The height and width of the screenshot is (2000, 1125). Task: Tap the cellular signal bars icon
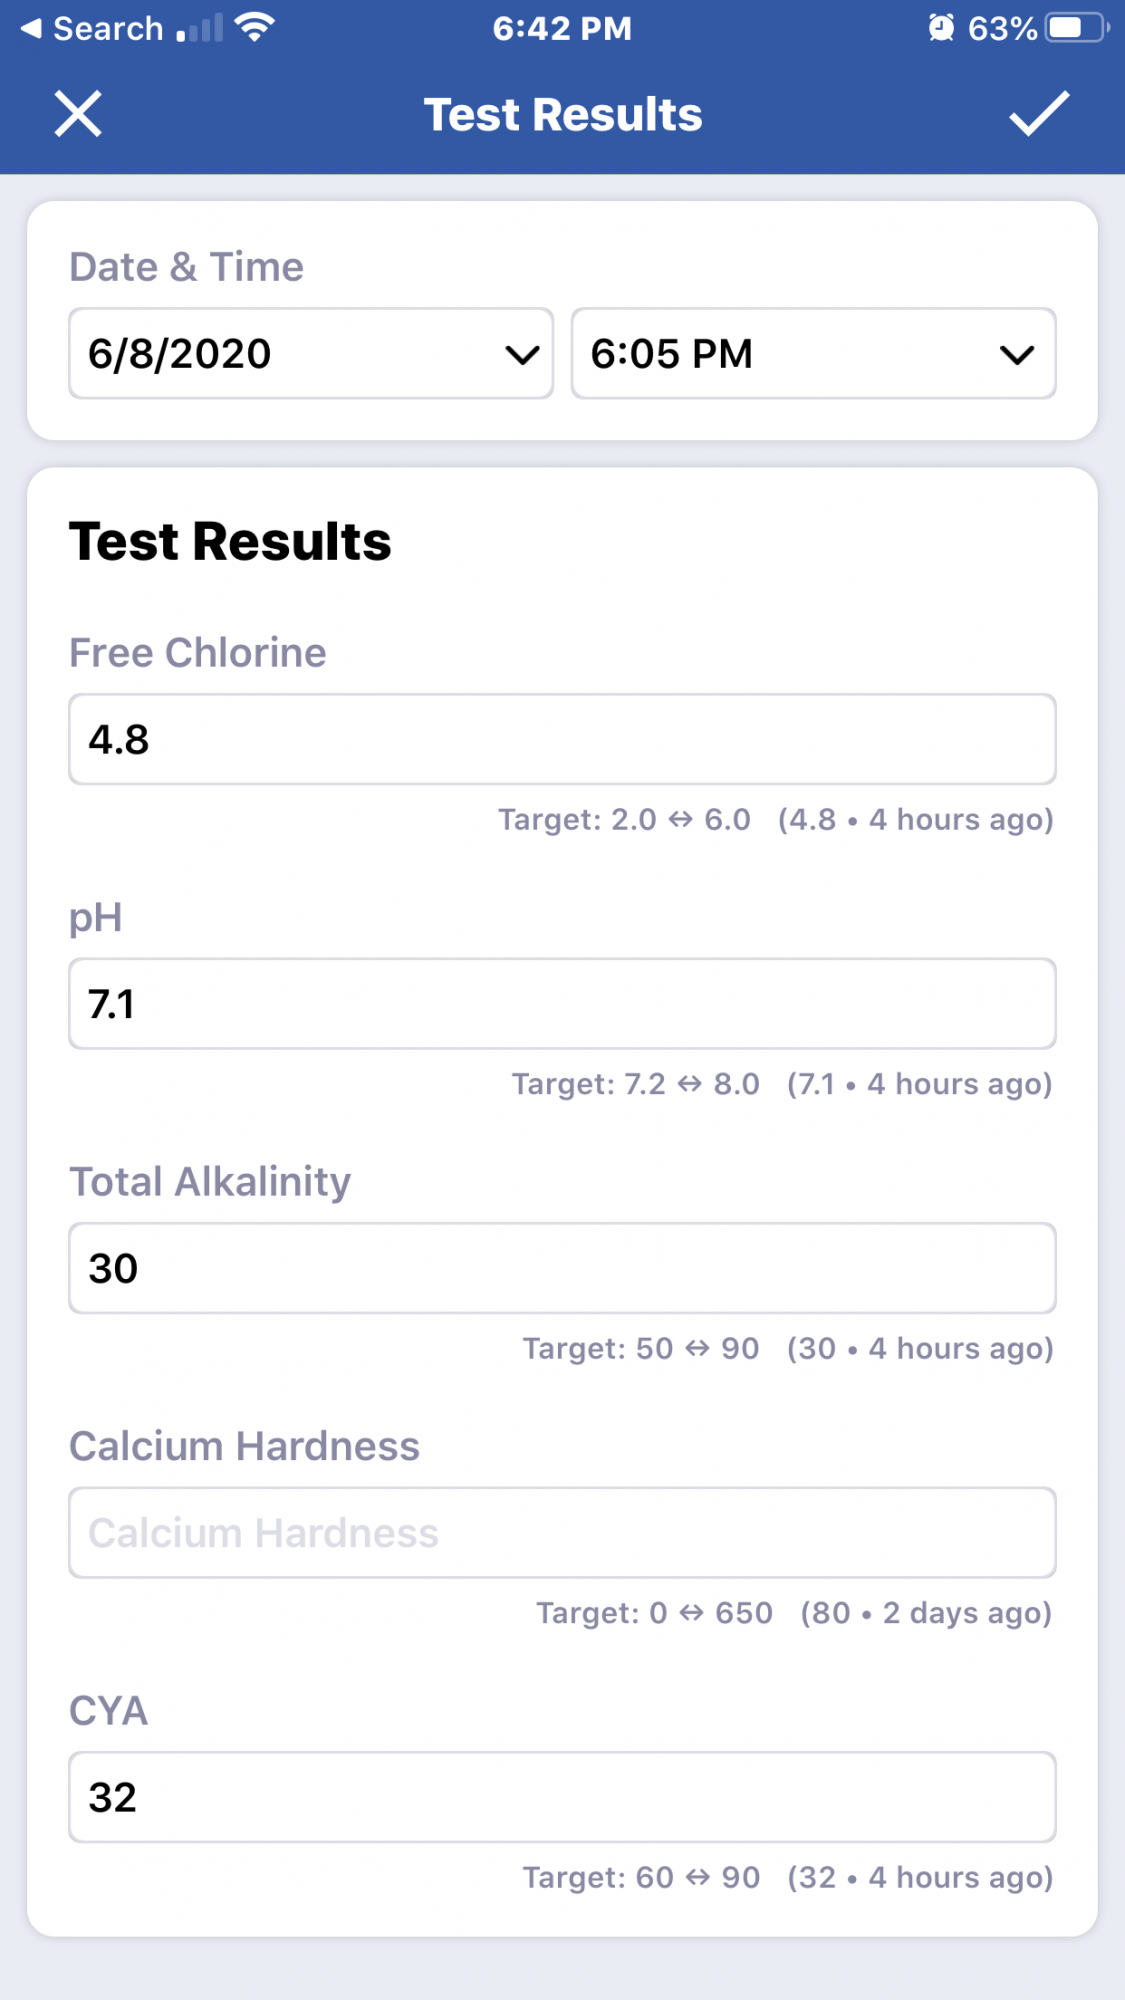pos(199,28)
